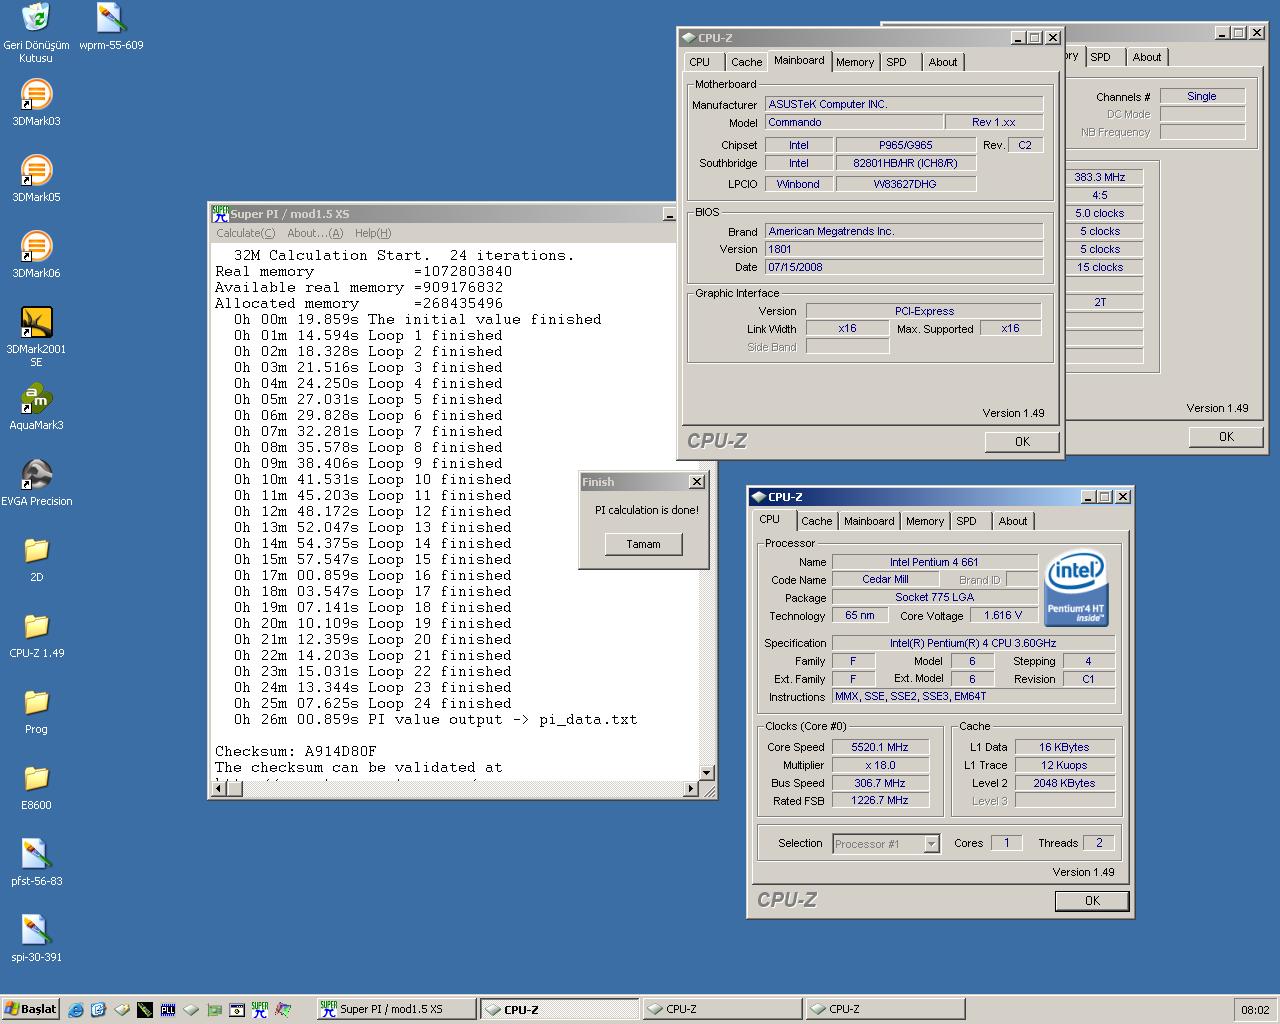Click Super PI horizontal scrollbar right arrow
The height and width of the screenshot is (1024, 1280).
click(690, 789)
